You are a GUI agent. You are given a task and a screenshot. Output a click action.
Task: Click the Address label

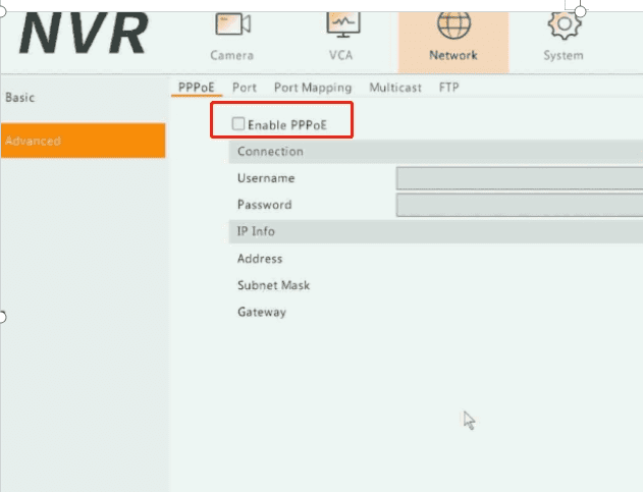click(x=260, y=259)
